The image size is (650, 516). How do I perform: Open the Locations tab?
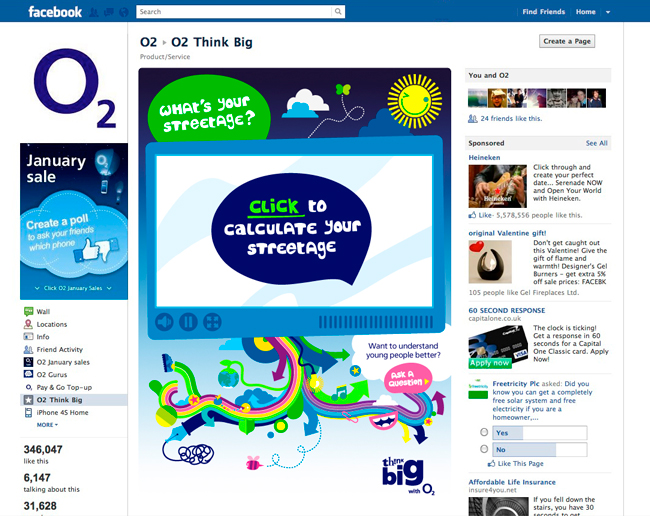tap(52, 324)
